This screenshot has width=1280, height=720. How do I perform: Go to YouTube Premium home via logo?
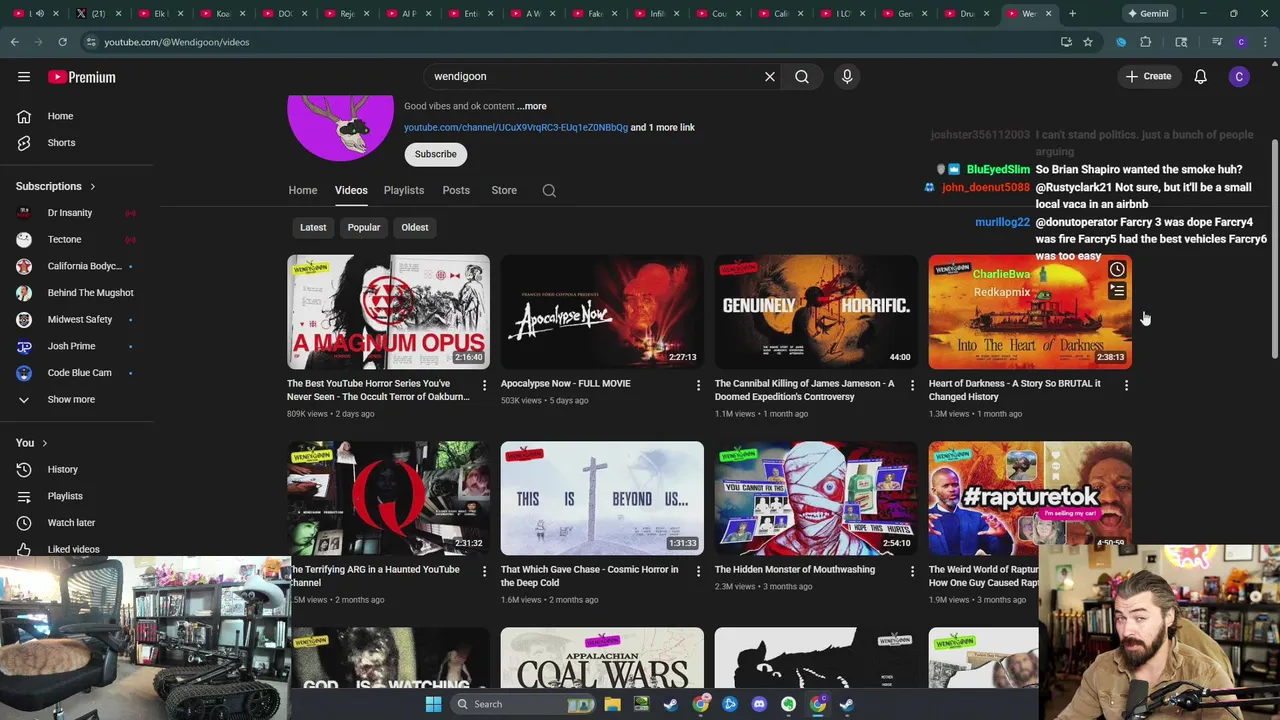point(82,77)
